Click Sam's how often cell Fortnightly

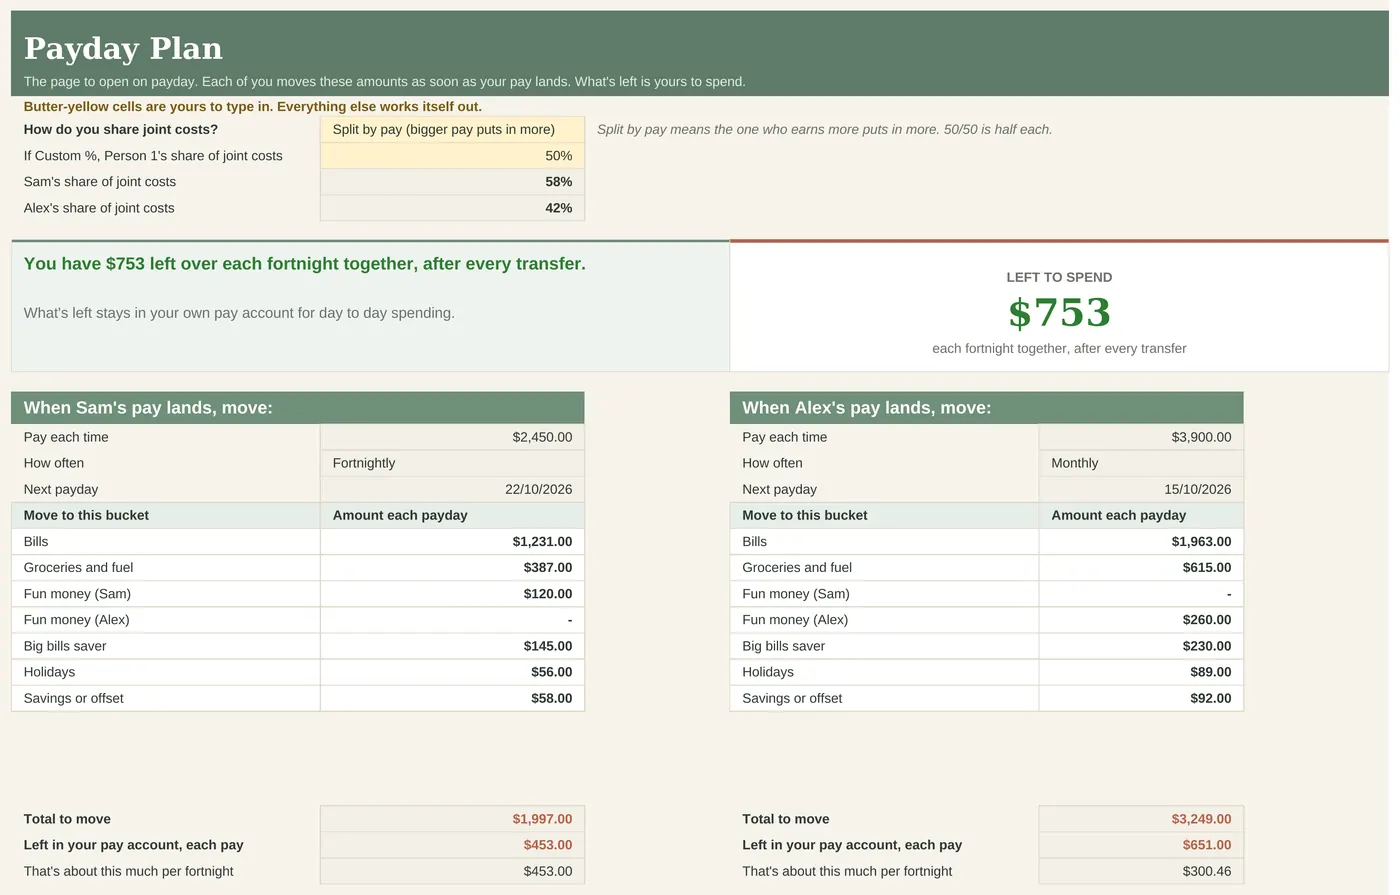click(x=452, y=463)
